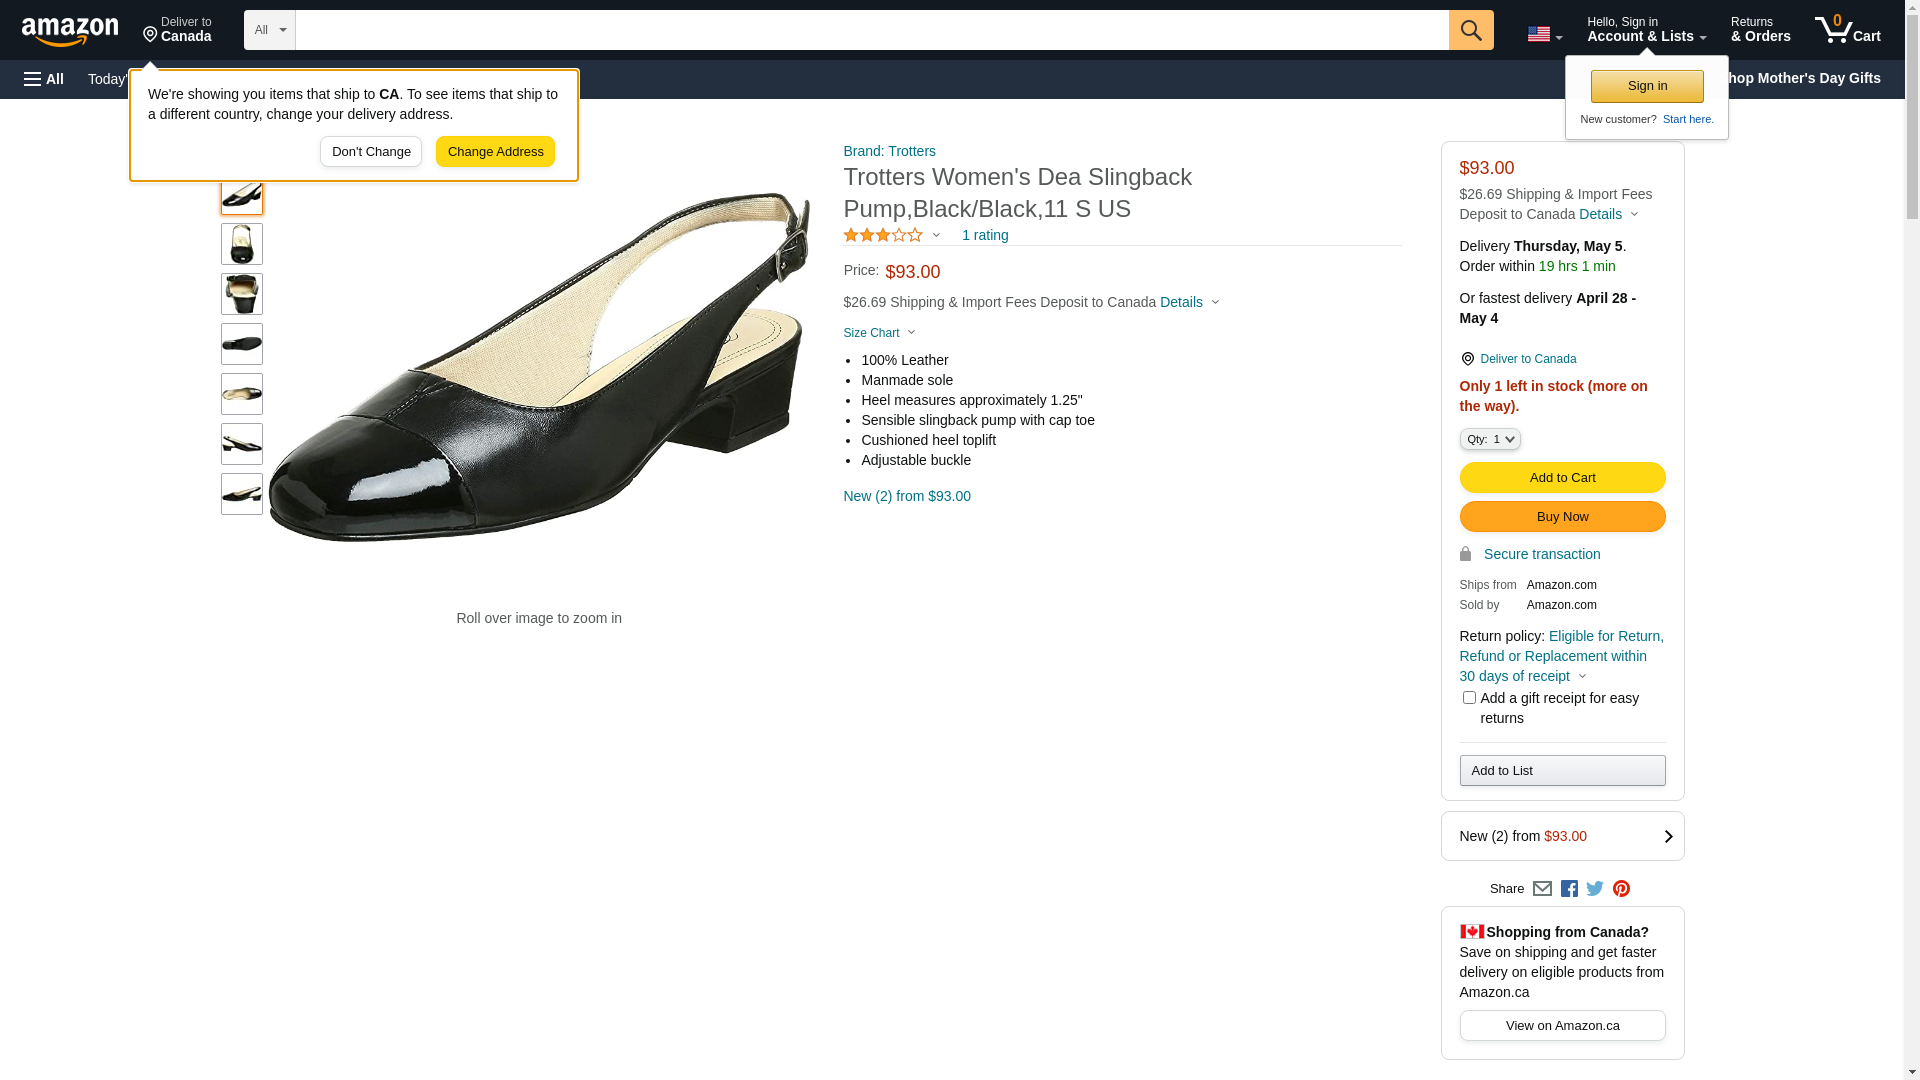Screen dimensions: 1920x1080
Task: Expand the Size Chart
Action: [x=878, y=333]
